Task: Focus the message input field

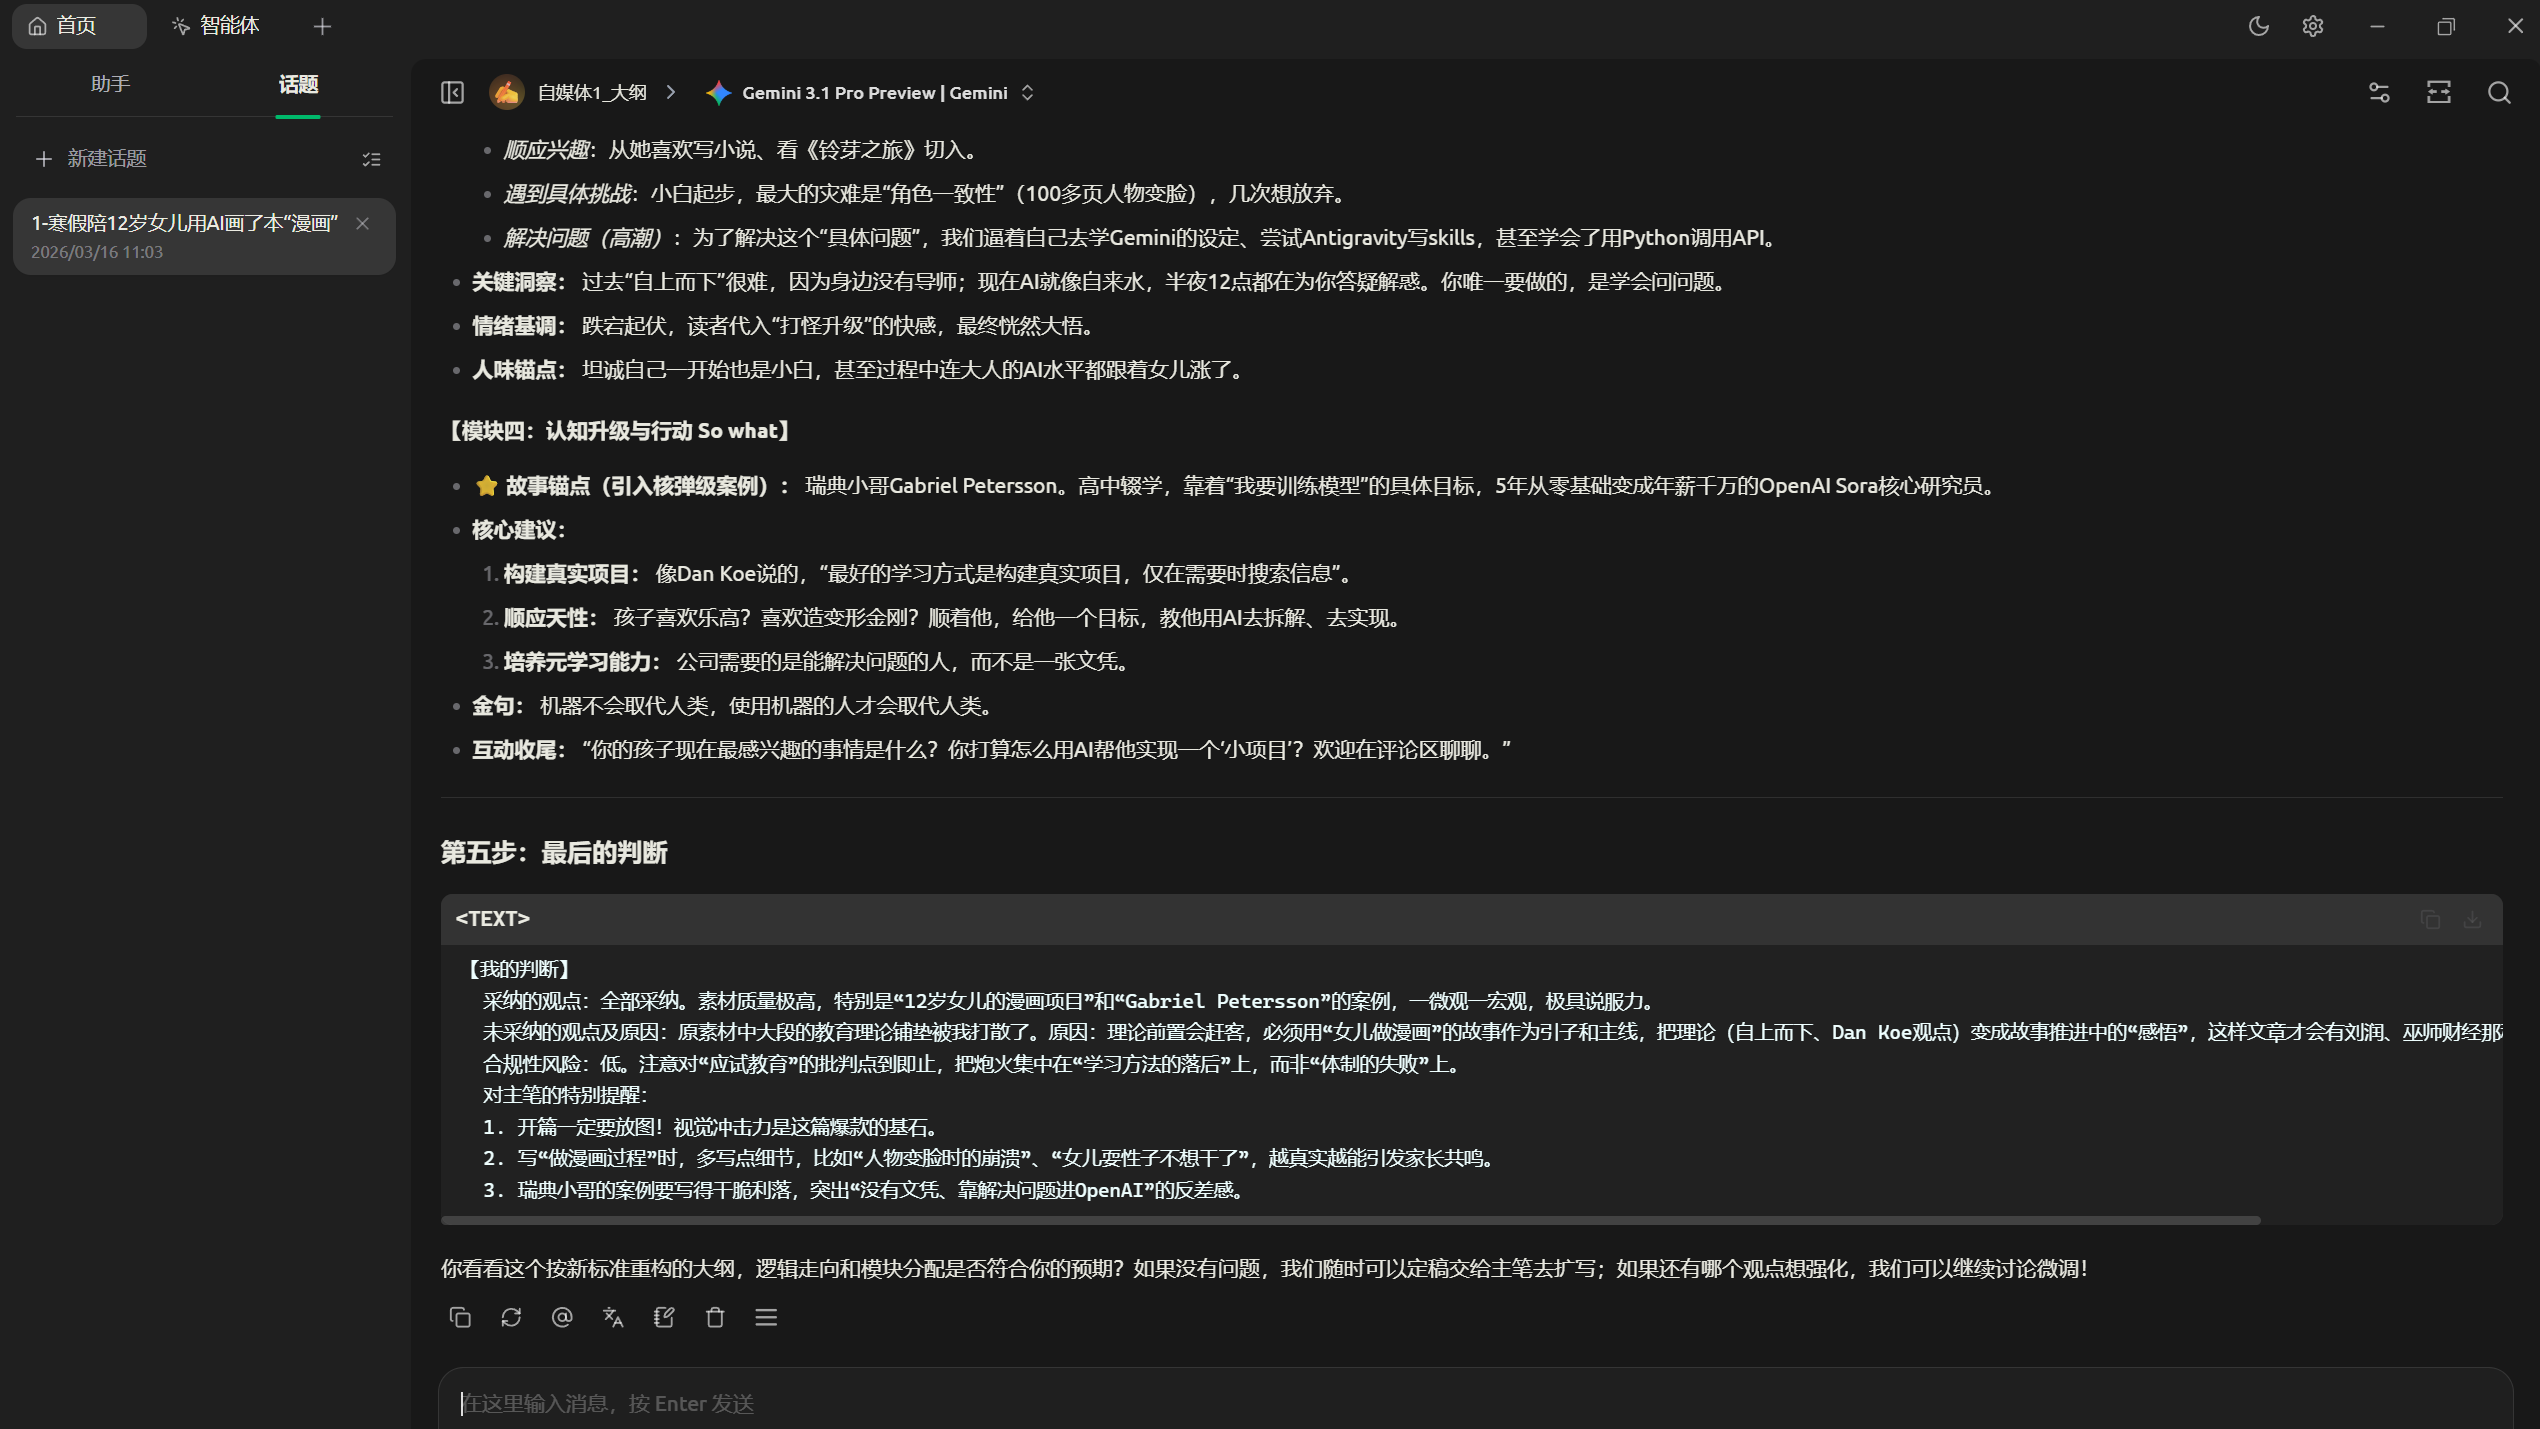Action: click(x=1475, y=1403)
